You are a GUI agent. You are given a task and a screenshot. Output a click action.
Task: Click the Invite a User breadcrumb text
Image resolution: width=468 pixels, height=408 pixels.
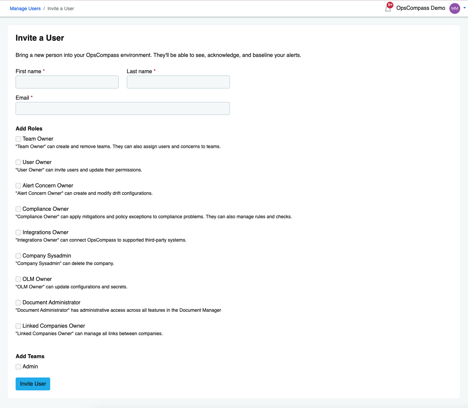pos(61,8)
